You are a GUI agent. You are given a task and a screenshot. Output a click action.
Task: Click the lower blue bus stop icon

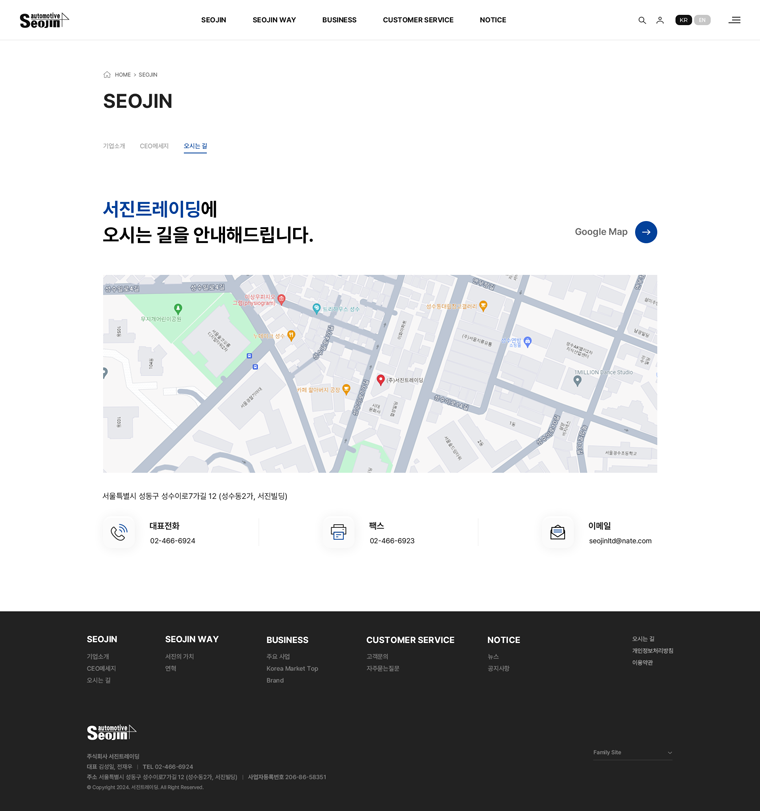[x=255, y=367]
